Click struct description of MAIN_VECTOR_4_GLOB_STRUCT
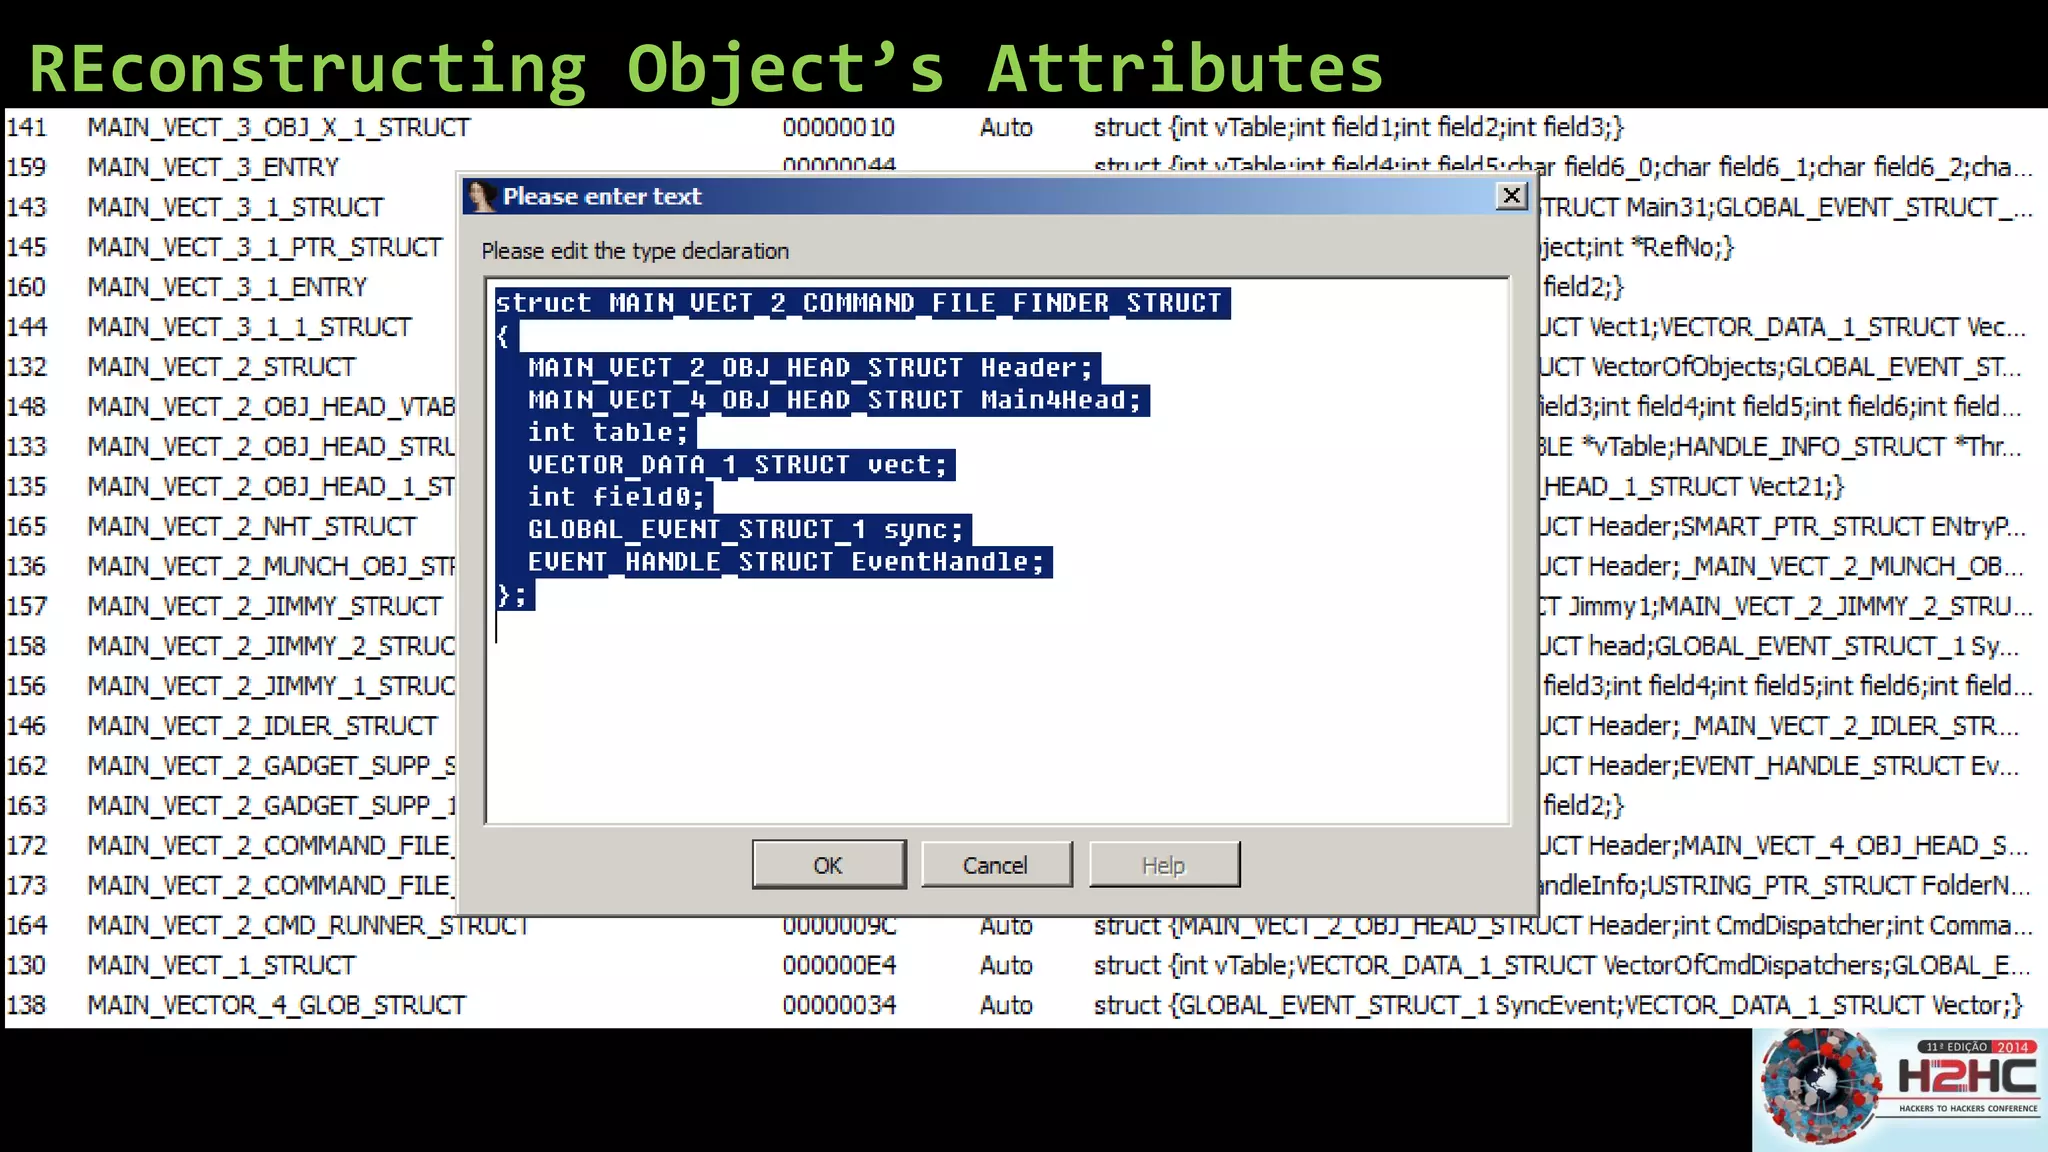 pos(1558,1006)
